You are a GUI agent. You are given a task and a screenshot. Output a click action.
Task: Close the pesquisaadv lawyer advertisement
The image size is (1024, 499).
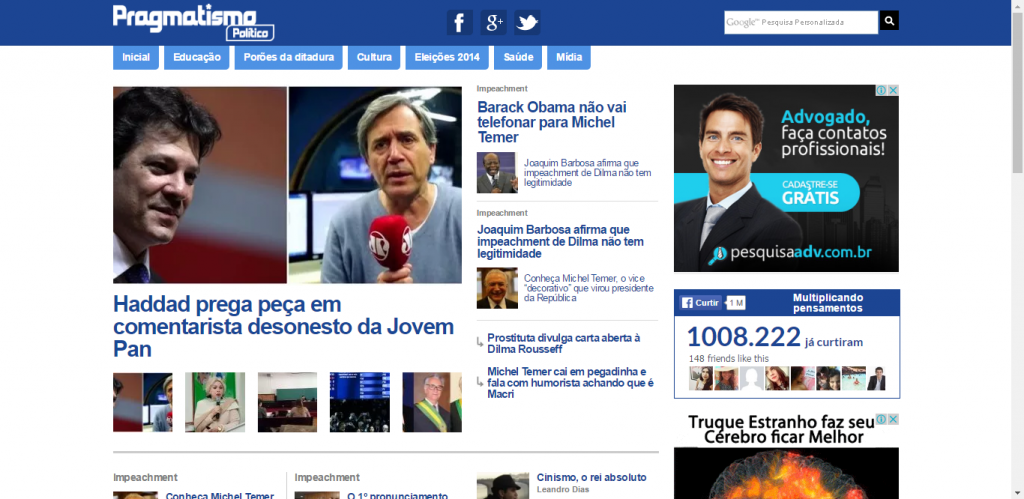click(893, 90)
